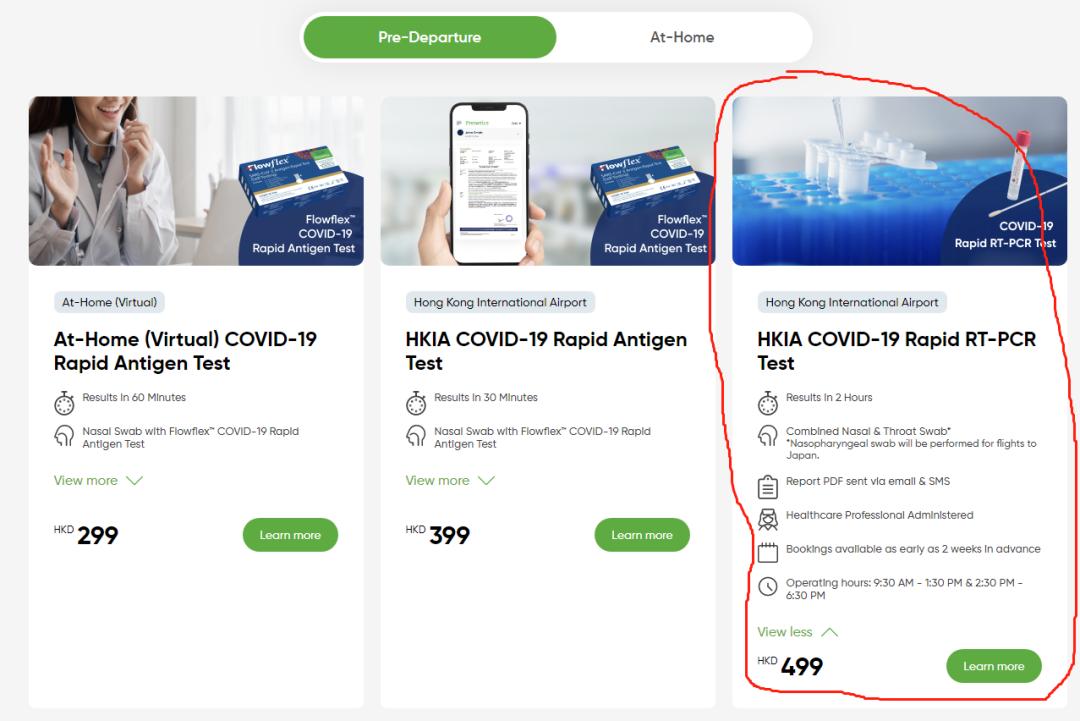This screenshot has height=721, width=1080.
Task: Click the stopwatch icon beside Results in 30 Minutes
Action: click(x=416, y=403)
